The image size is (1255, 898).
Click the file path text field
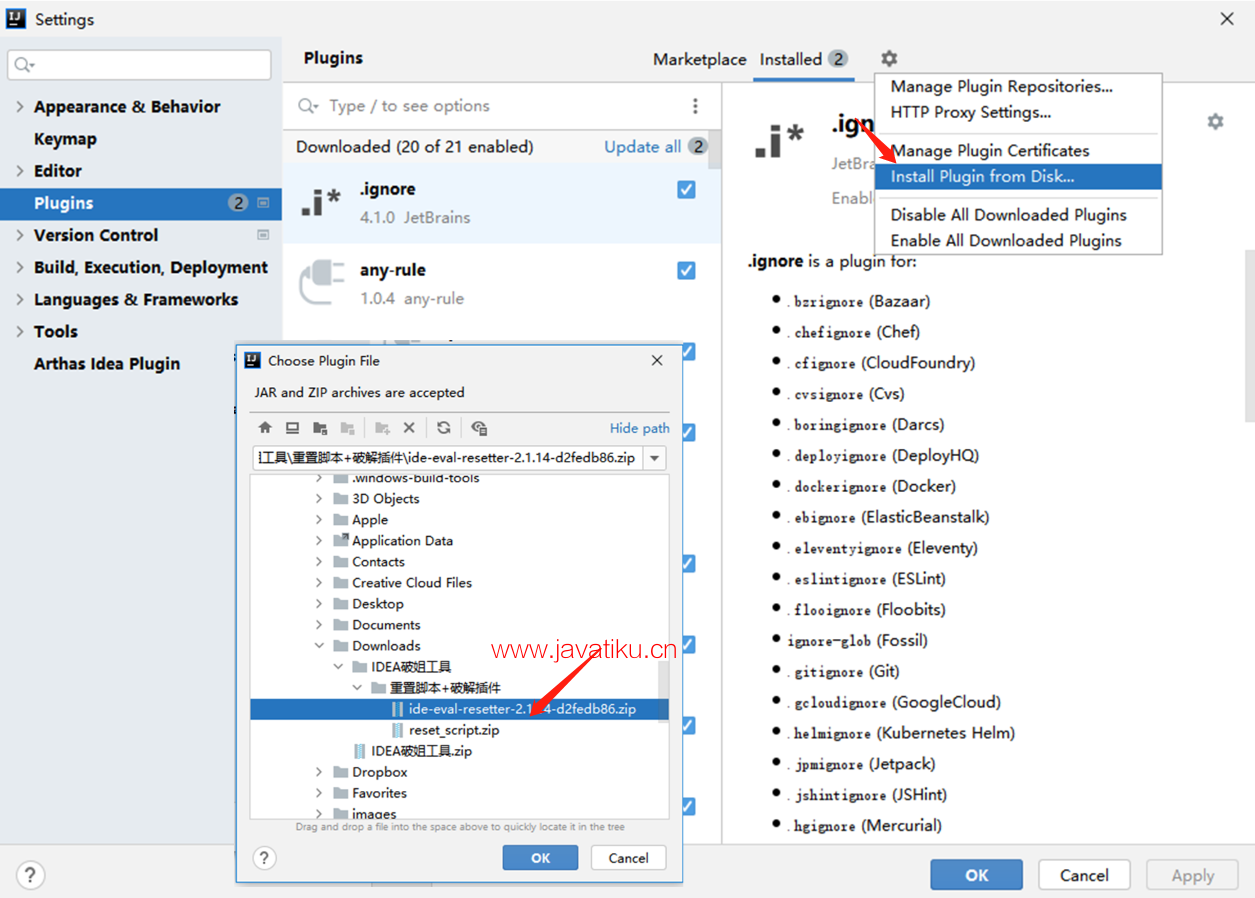[448, 458]
